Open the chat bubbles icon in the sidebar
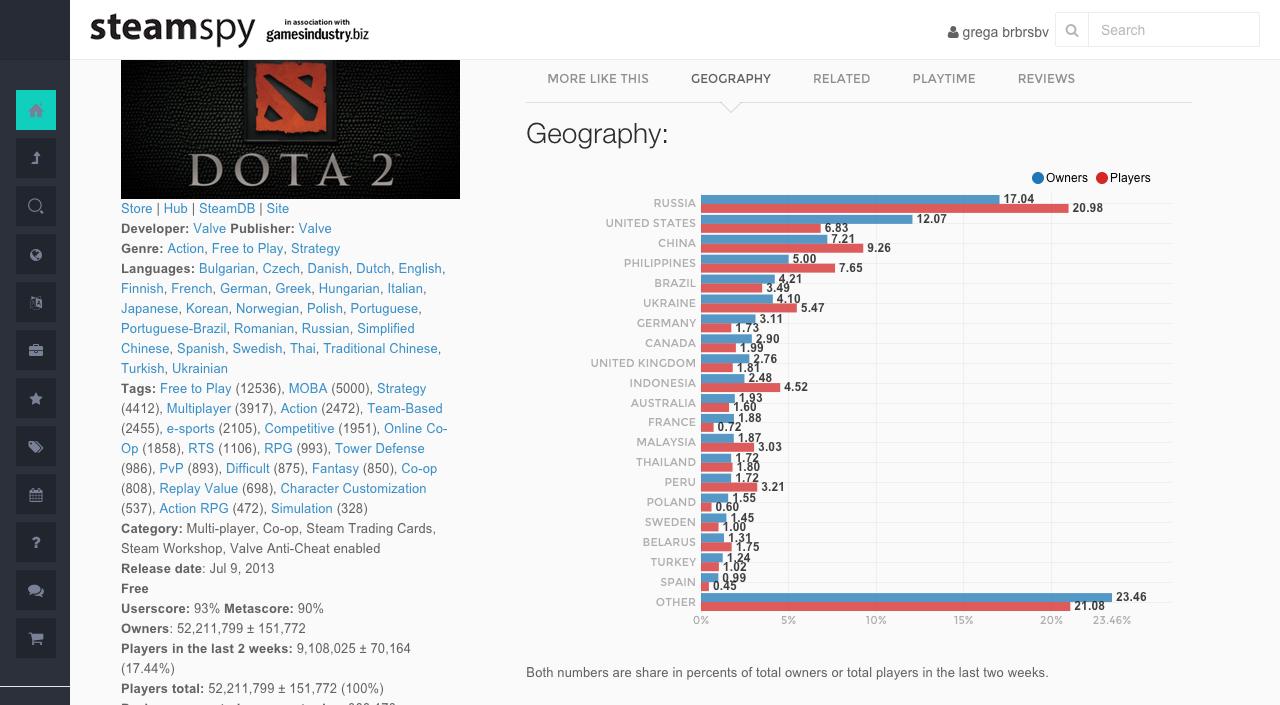1280x705 pixels. tap(36, 591)
